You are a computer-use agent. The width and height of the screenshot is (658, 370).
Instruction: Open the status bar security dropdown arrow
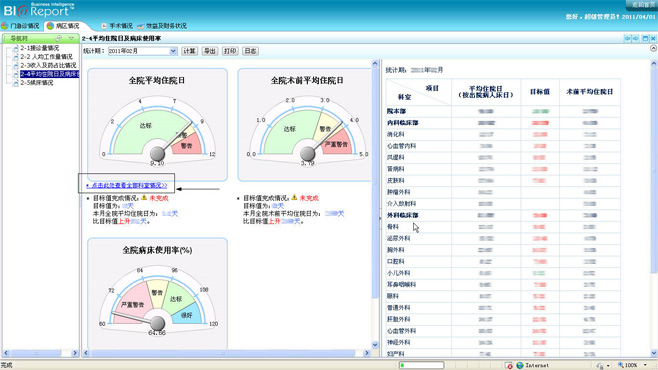coord(608,366)
